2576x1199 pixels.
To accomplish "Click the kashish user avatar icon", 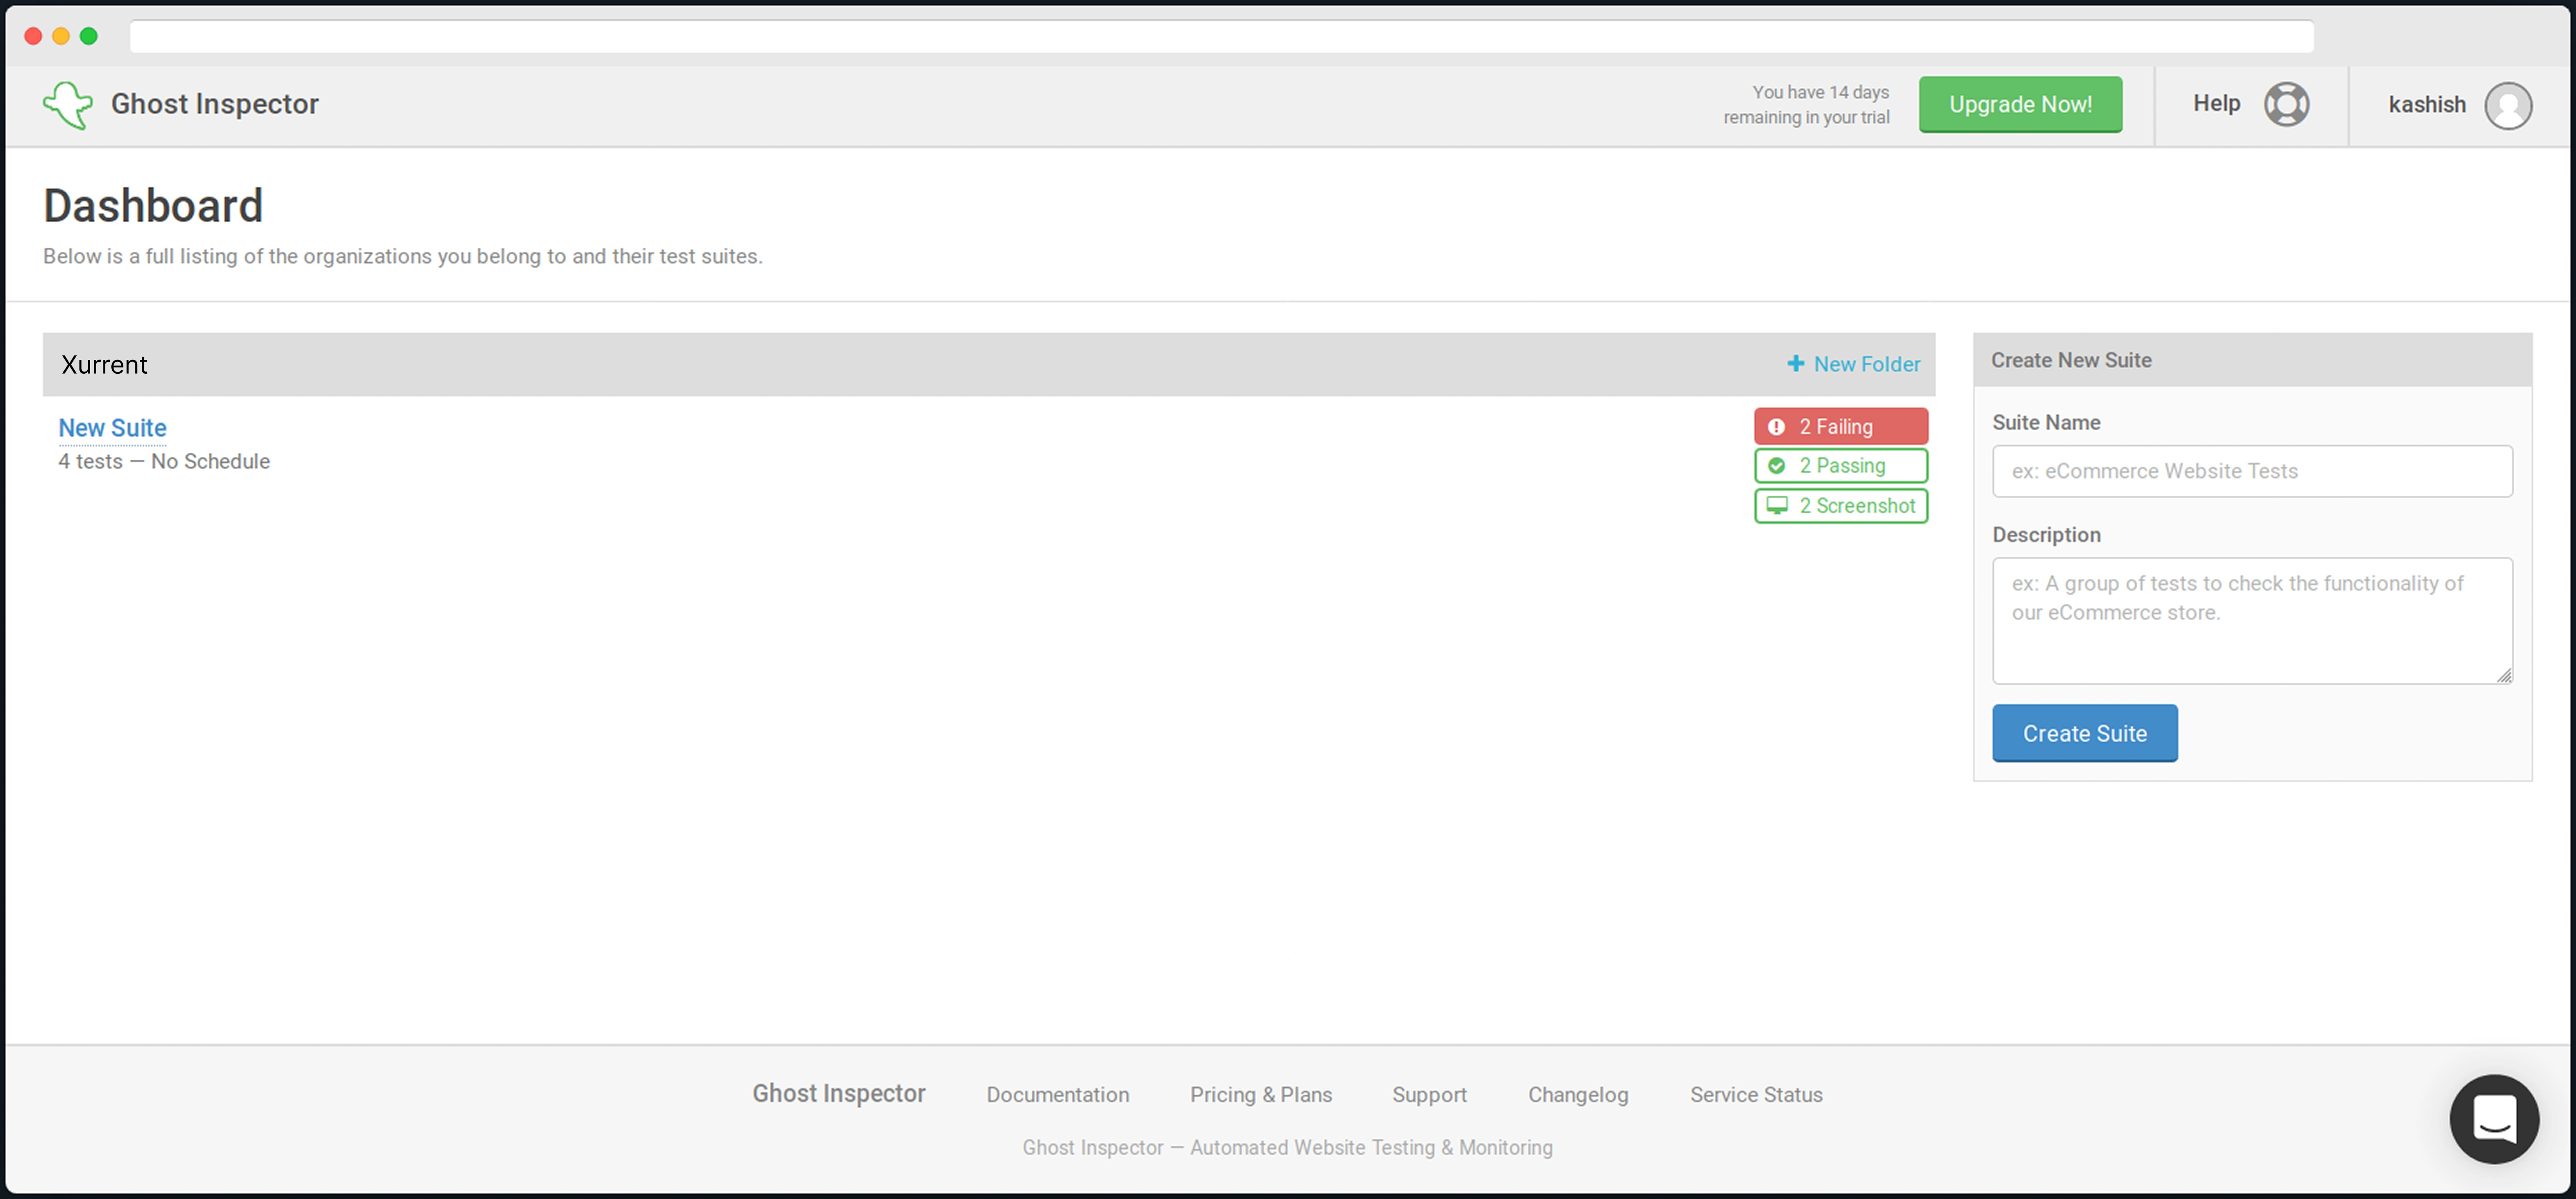I will coord(2508,105).
